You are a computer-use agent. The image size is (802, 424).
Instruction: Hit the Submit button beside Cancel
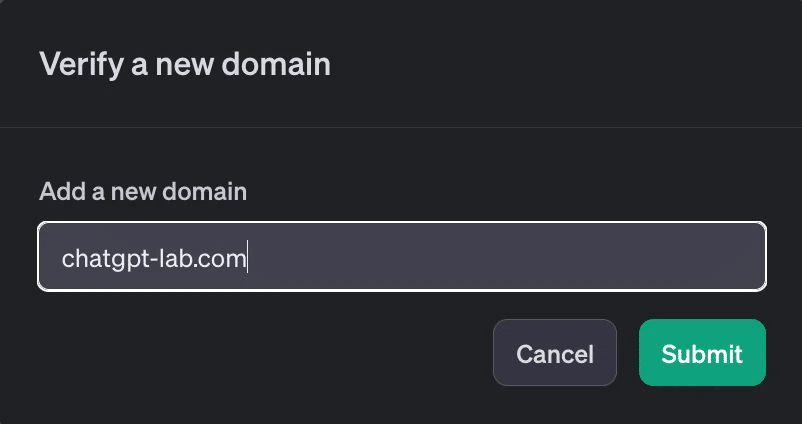[x=702, y=353]
